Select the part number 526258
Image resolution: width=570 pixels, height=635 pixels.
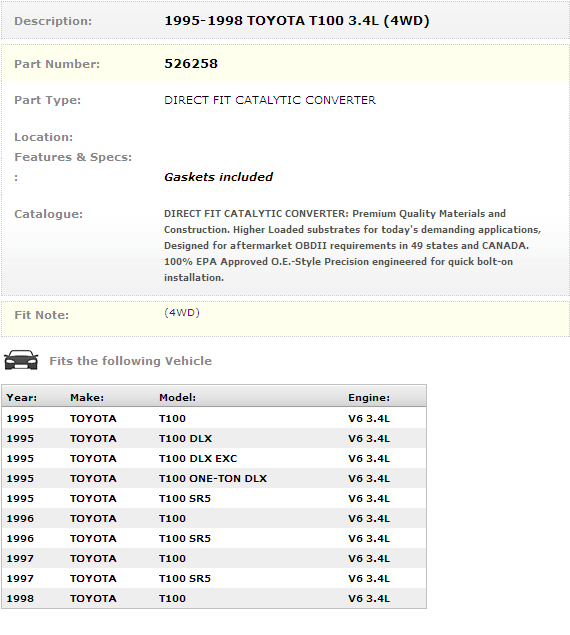pyautogui.click(x=191, y=64)
